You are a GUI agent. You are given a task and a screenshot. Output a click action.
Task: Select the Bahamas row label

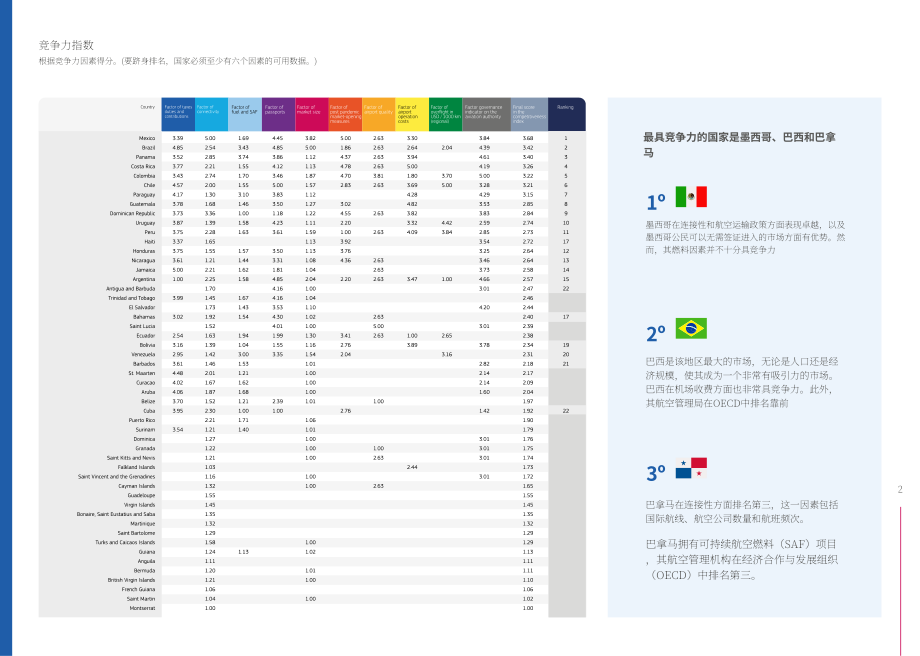tap(144, 317)
